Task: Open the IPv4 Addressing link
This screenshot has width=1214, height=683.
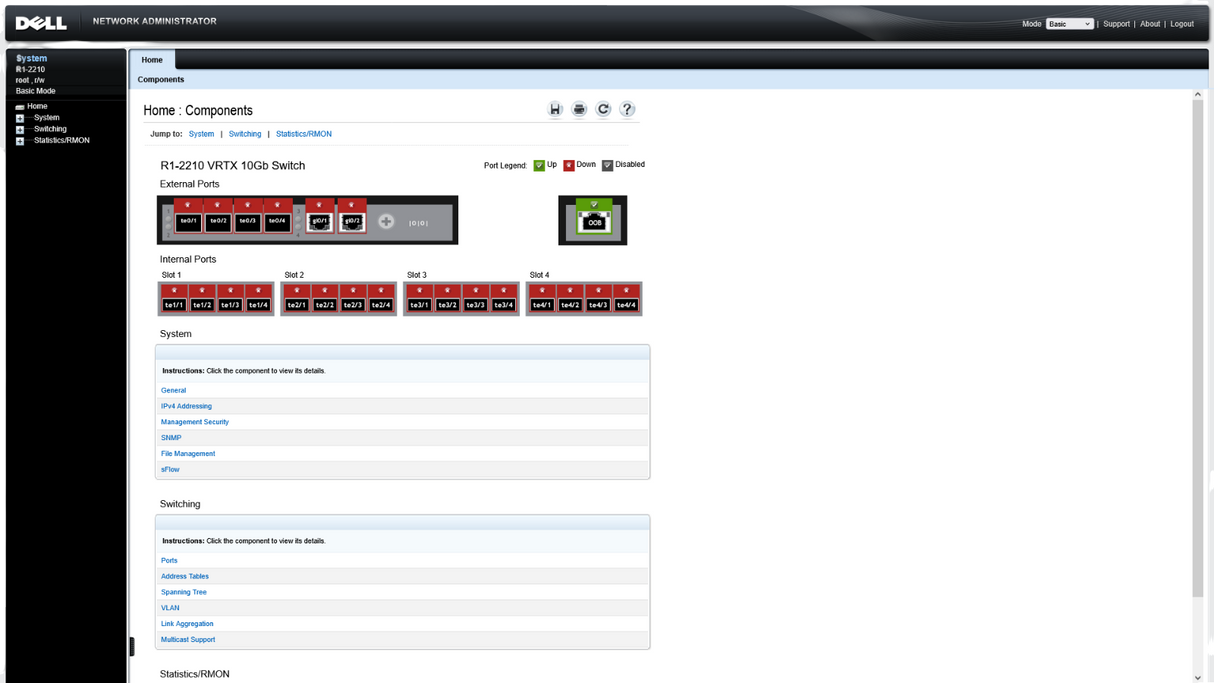Action: pyautogui.click(x=186, y=406)
